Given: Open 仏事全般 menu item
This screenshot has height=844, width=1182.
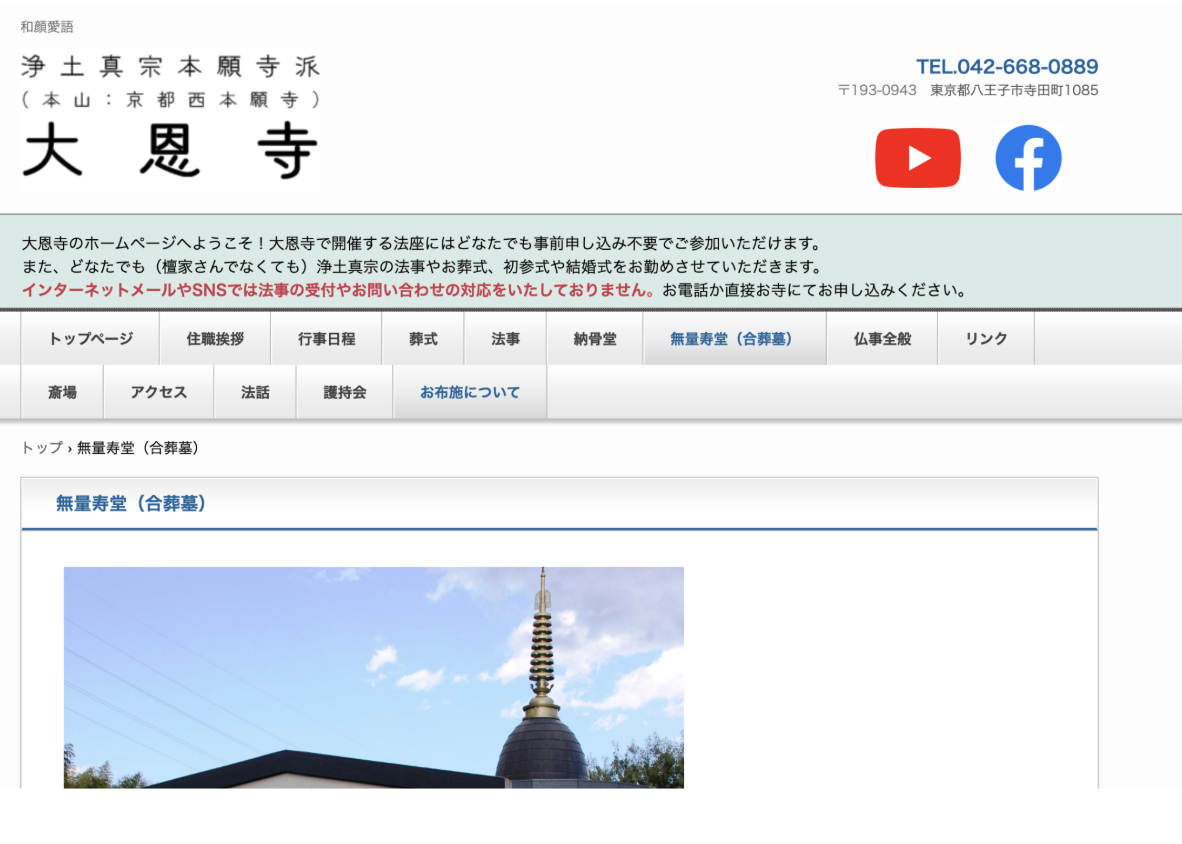Looking at the screenshot, I should [x=882, y=339].
